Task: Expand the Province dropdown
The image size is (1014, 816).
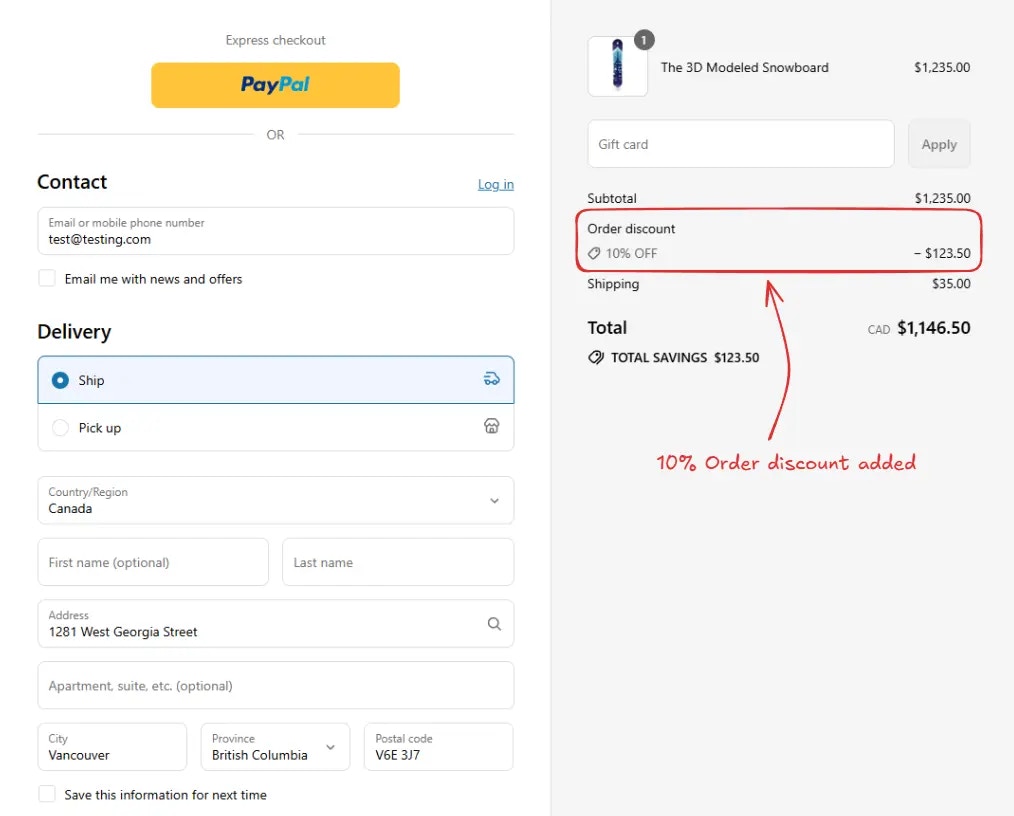Action: 275,747
